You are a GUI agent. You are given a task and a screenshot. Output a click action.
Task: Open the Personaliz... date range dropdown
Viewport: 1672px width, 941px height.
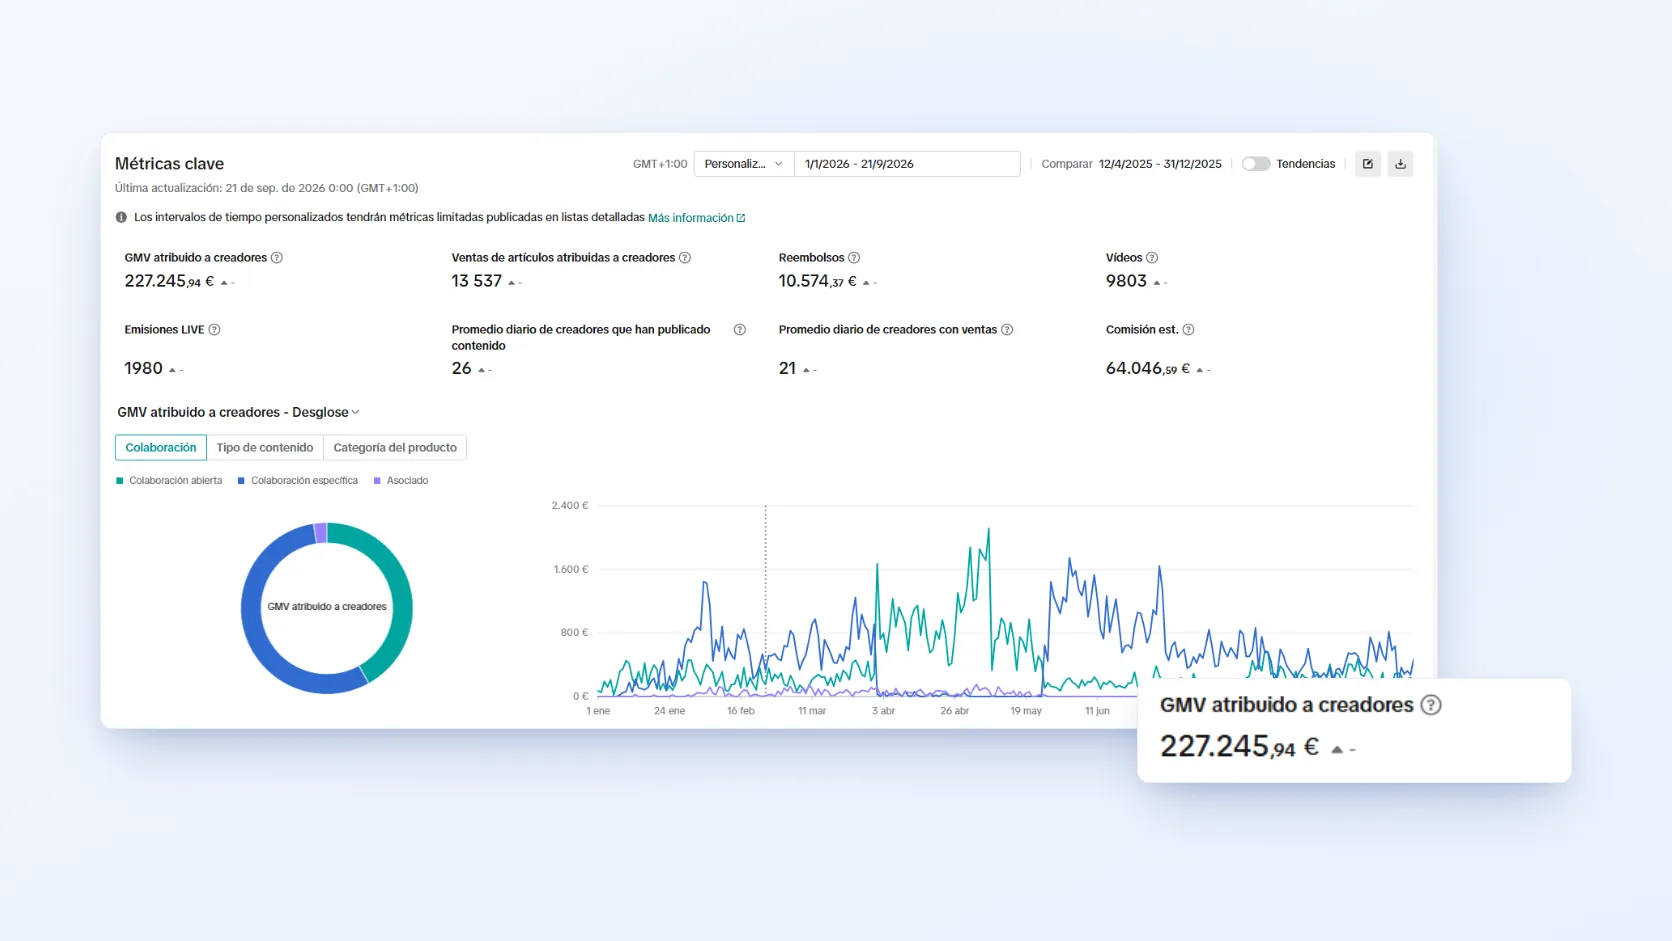pyautogui.click(x=744, y=164)
